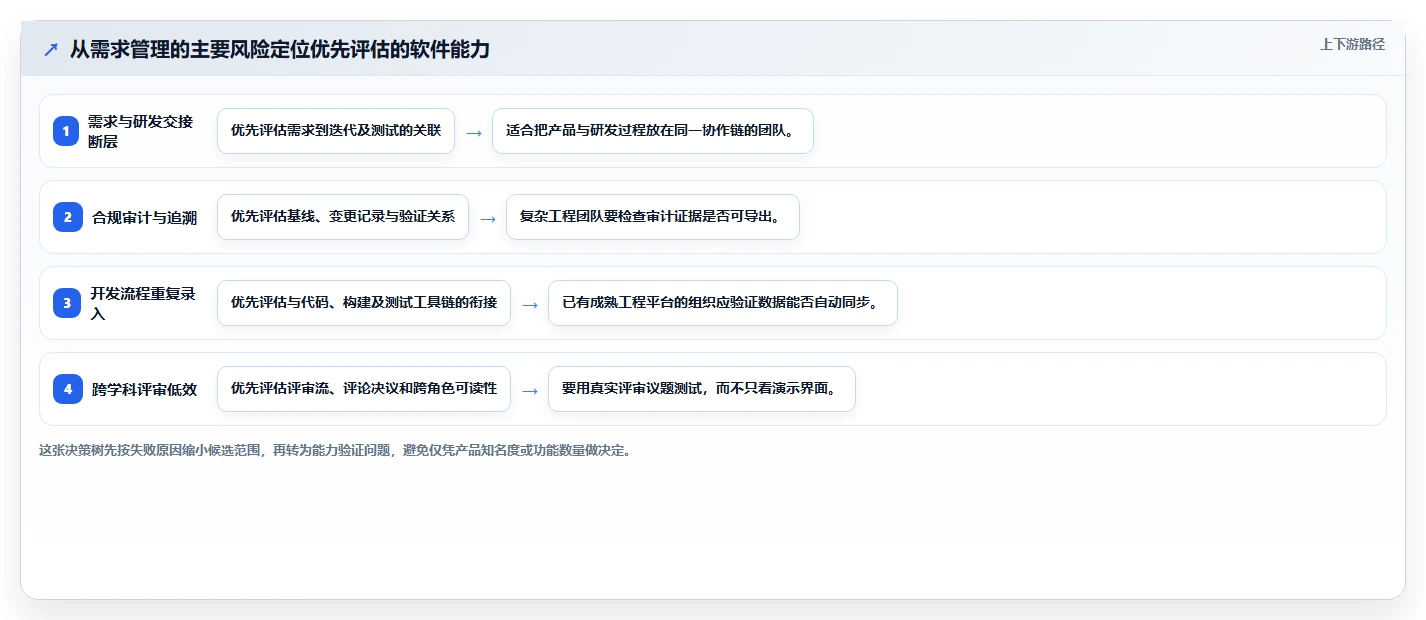
Task: Click number badge 4 for 跨学科评审低效
Action: tap(66, 389)
